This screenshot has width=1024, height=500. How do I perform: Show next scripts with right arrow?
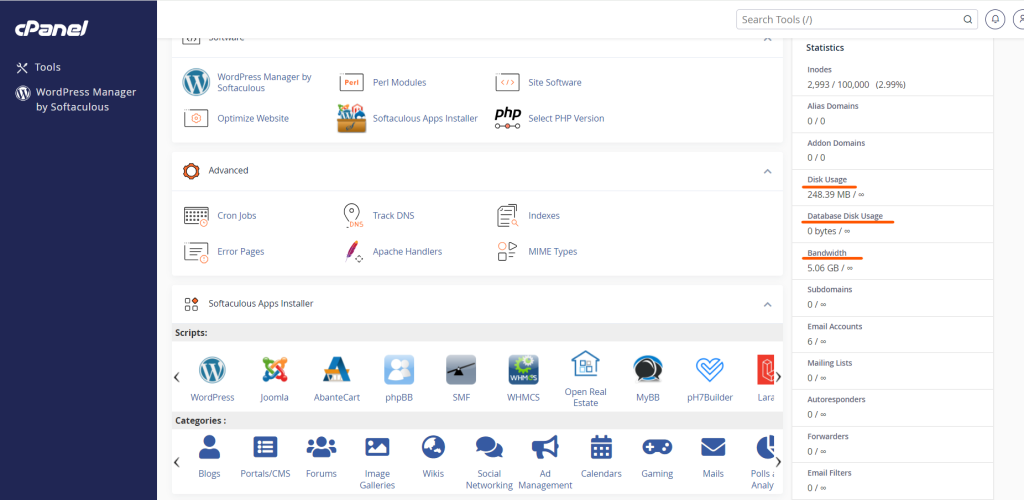tap(778, 377)
